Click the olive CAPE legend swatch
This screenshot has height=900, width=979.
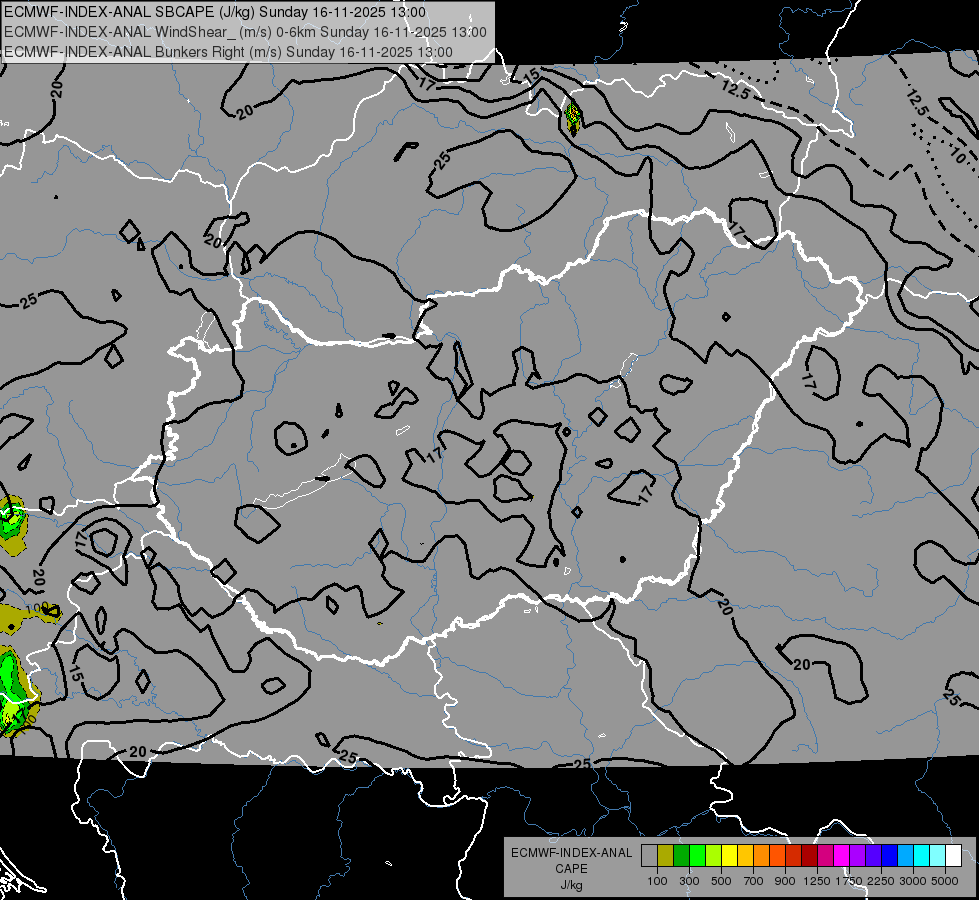tap(666, 856)
